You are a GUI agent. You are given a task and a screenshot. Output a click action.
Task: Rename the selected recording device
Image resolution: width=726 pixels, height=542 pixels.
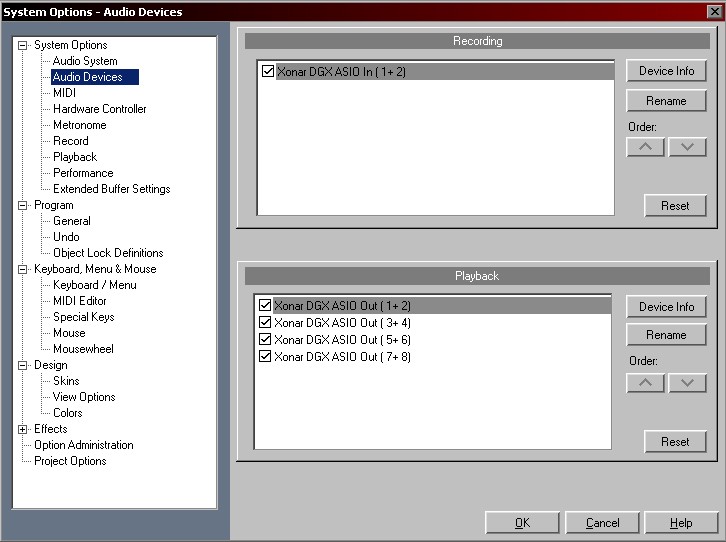(x=666, y=100)
